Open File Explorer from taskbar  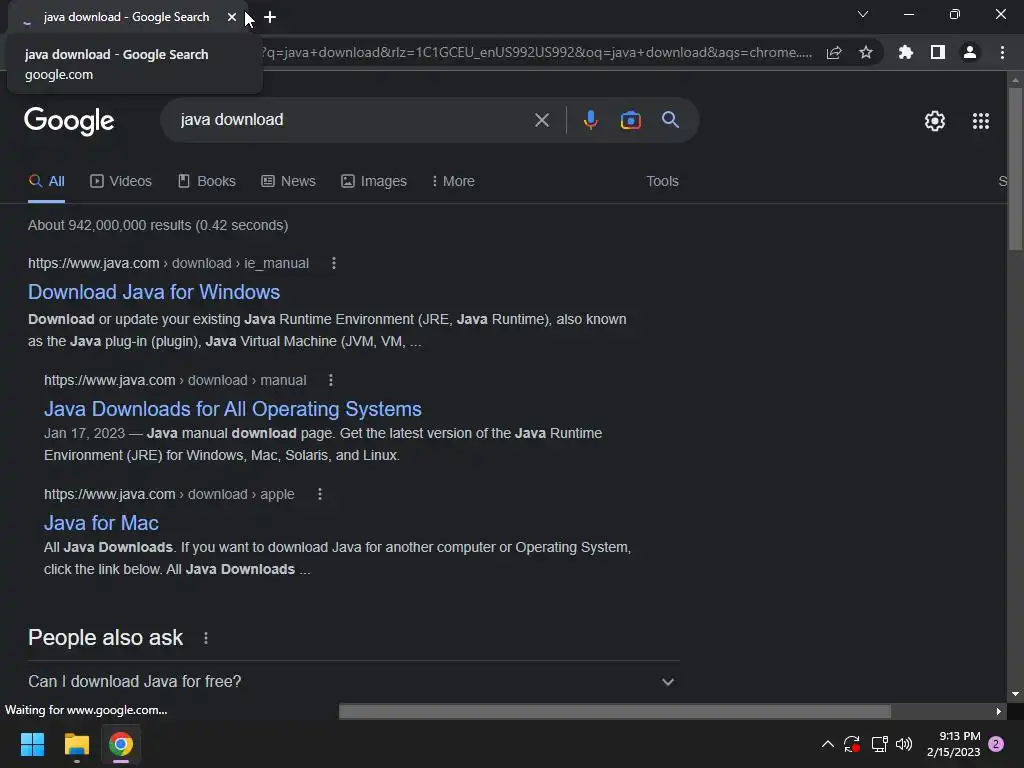point(76,744)
